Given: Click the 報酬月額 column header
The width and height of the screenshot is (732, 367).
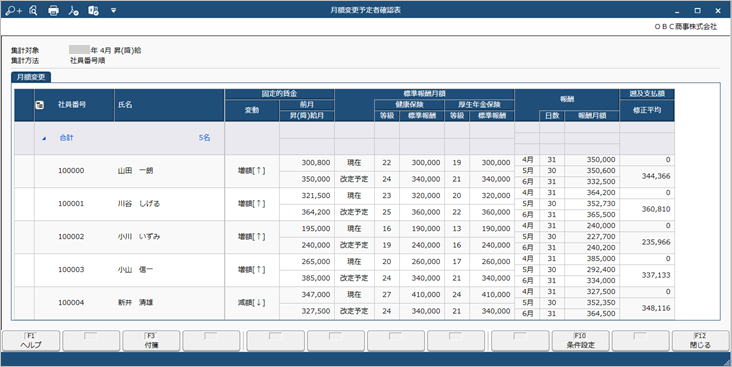Looking at the screenshot, I should [592, 116].
